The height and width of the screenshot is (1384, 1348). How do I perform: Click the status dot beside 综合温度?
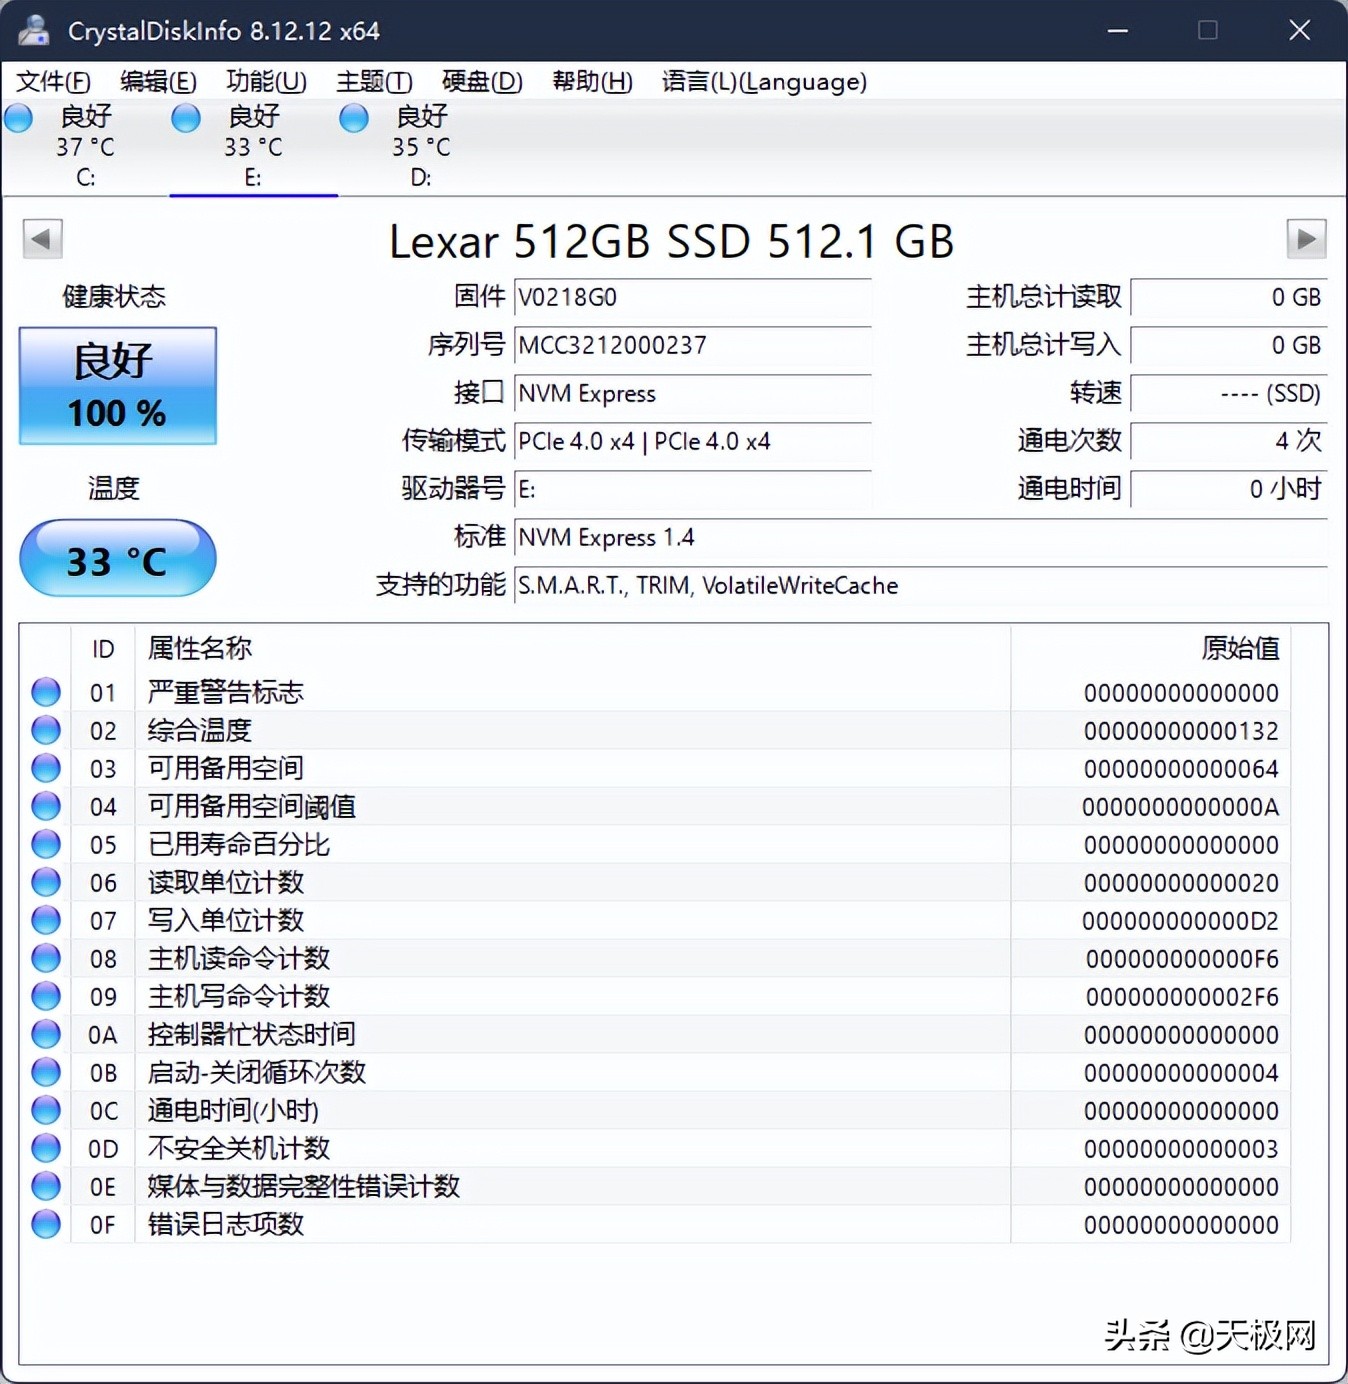(x=45, y=729)
